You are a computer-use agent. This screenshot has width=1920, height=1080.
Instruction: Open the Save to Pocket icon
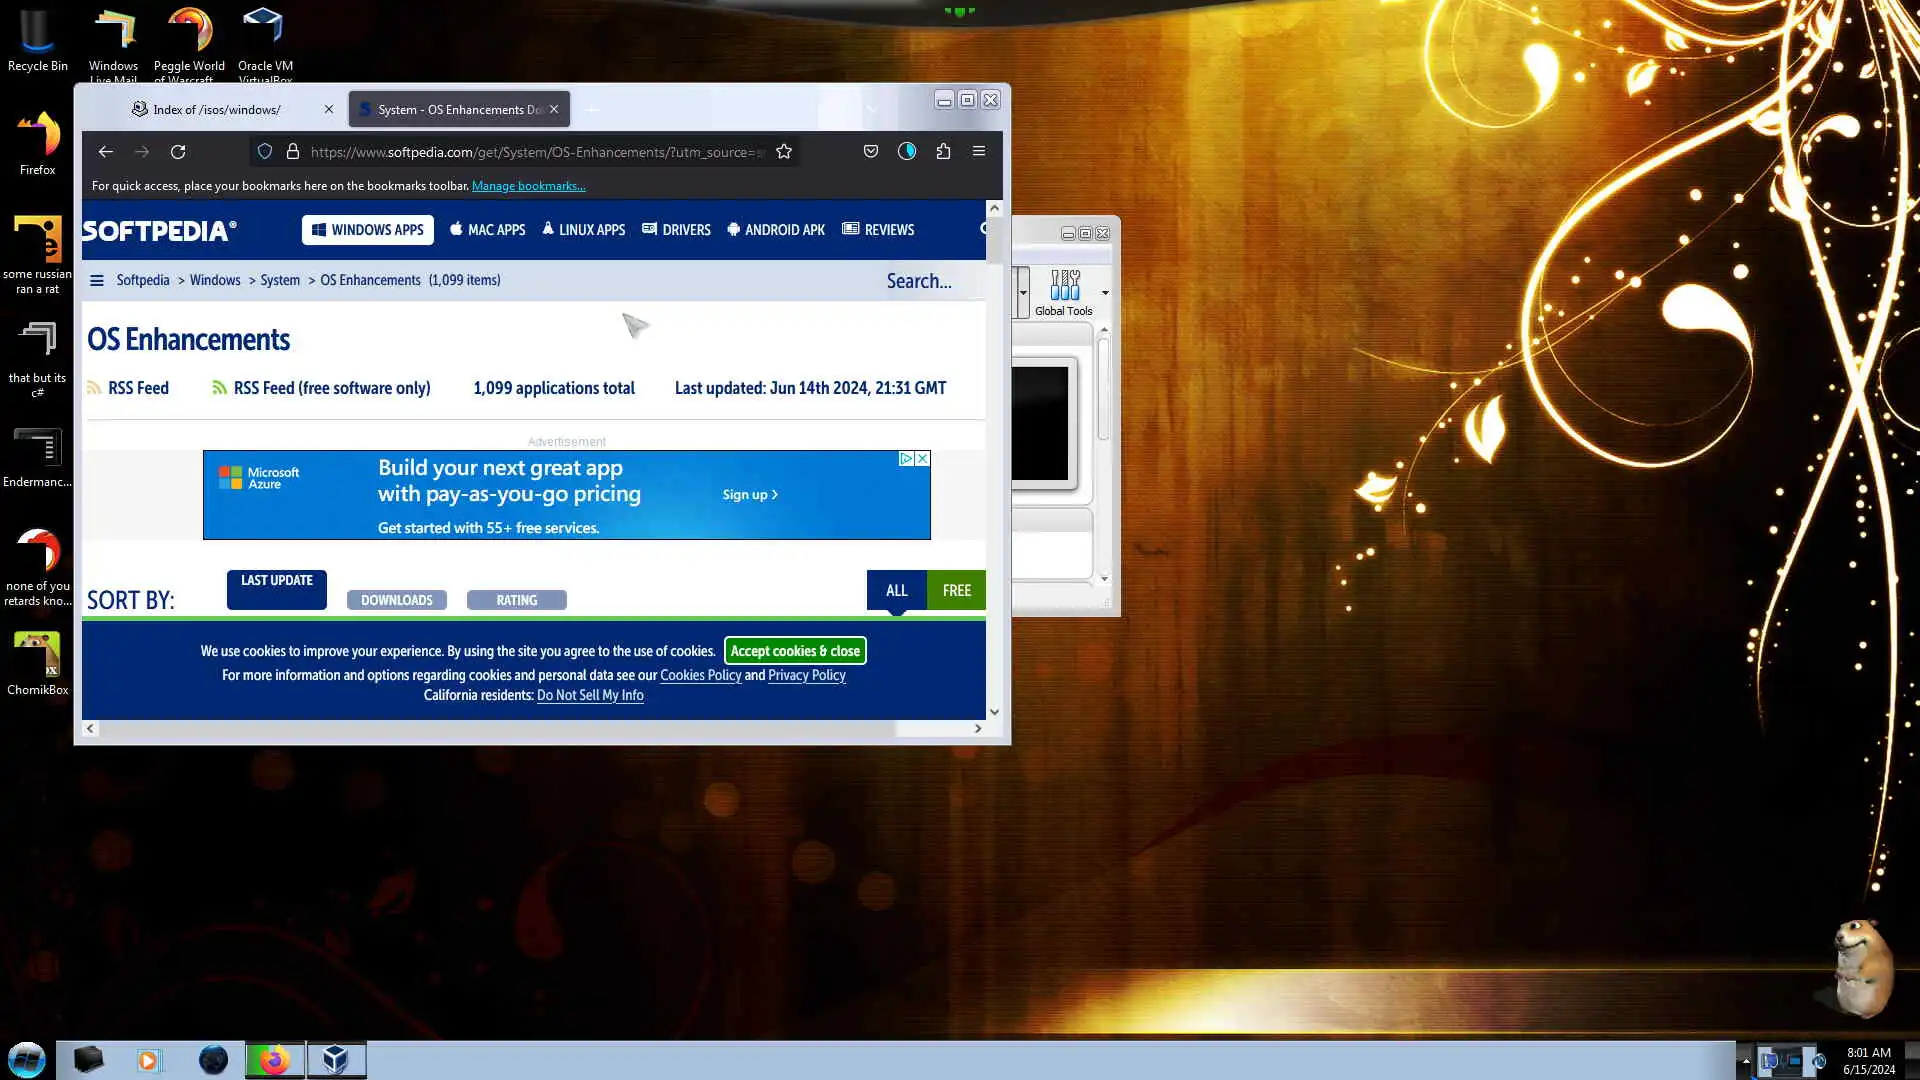(871, 152)
